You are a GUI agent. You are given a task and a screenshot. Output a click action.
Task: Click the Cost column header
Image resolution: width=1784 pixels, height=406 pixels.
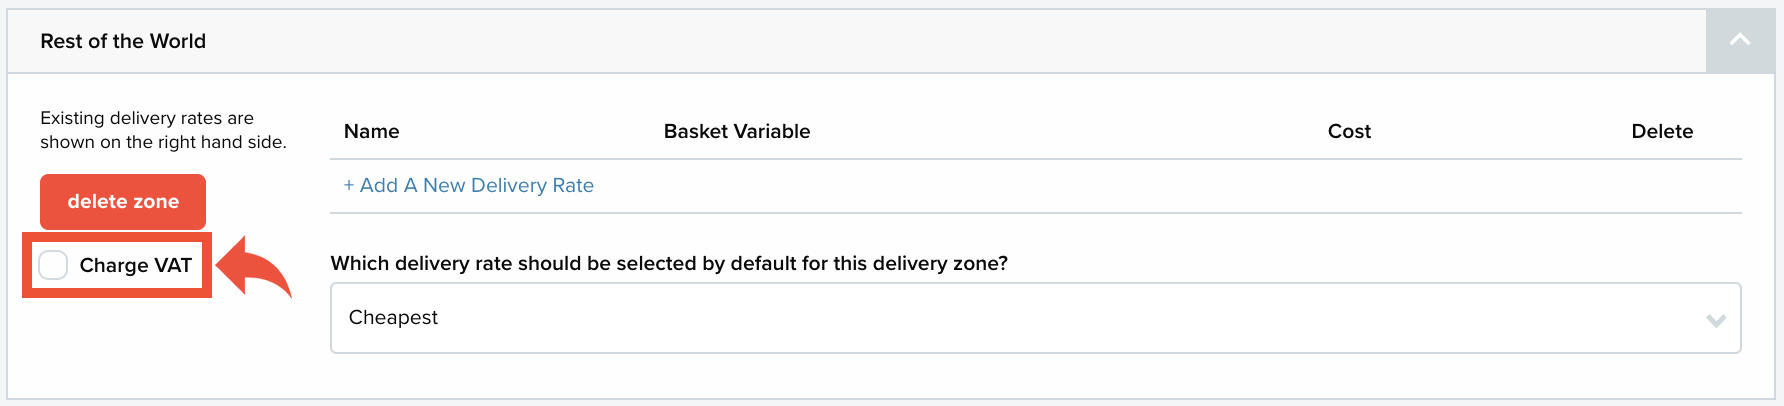(1349, 131)
